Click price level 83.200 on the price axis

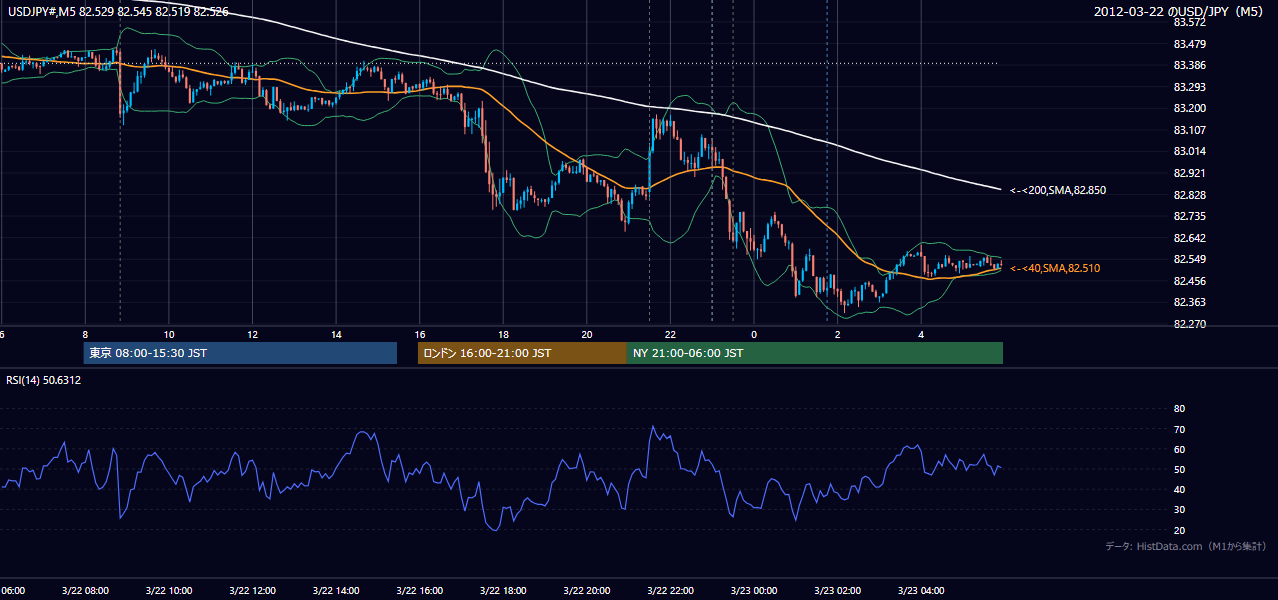click(1189, 108)
